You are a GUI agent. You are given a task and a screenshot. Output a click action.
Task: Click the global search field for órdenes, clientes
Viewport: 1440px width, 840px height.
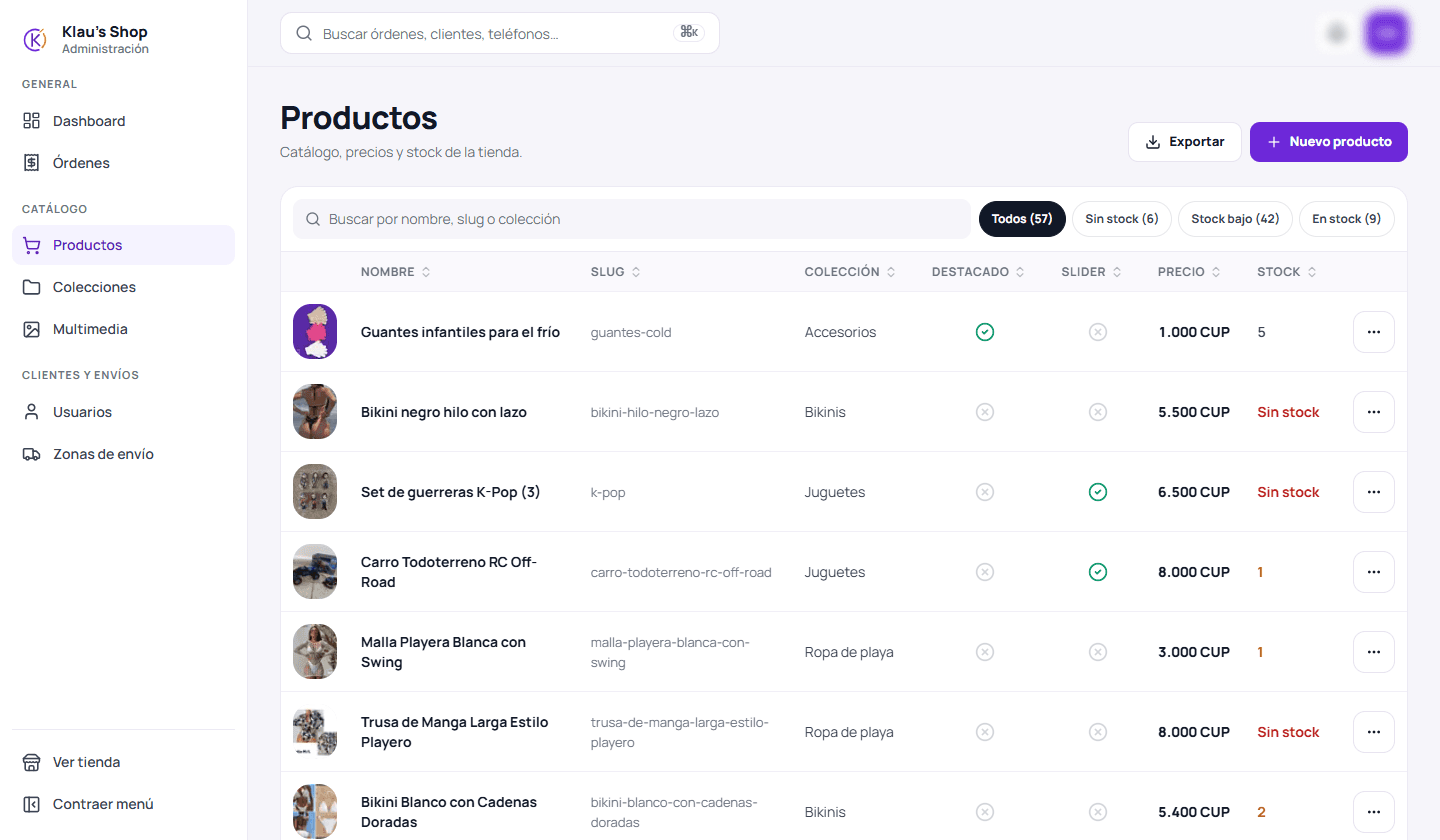coord(500,33)
